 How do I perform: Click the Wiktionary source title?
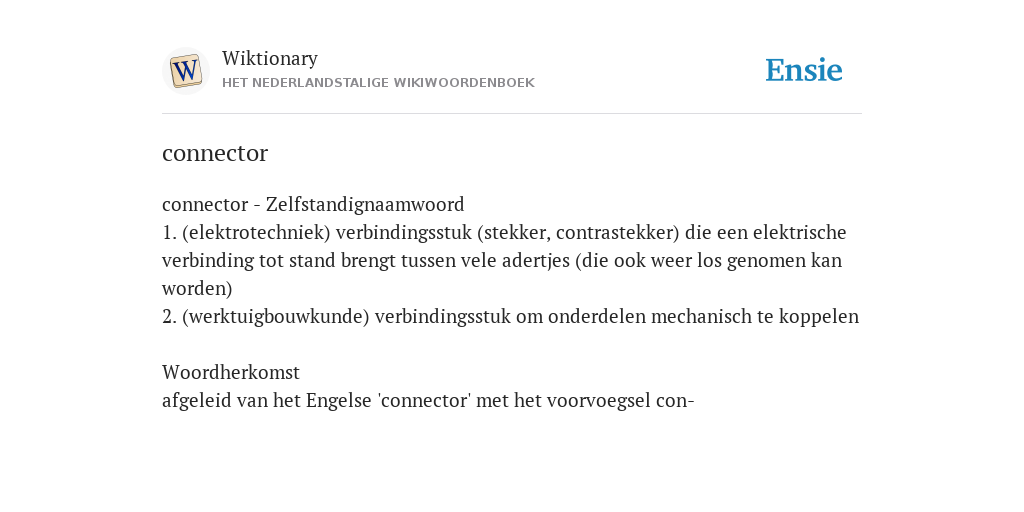pos(270,59)
